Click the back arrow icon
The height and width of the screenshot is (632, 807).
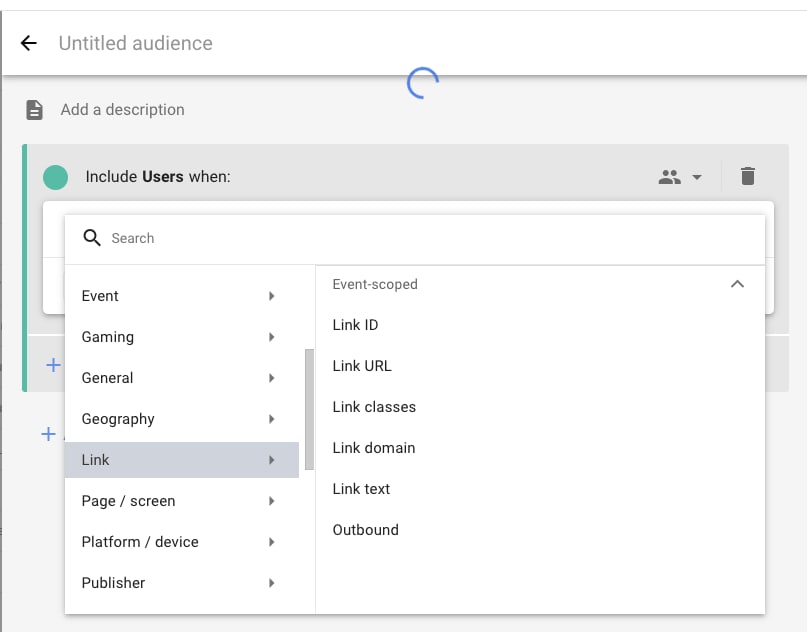[x=28, y=43]
